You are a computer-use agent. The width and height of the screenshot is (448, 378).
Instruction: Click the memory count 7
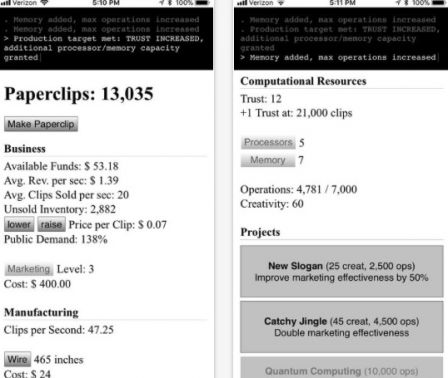301,160
